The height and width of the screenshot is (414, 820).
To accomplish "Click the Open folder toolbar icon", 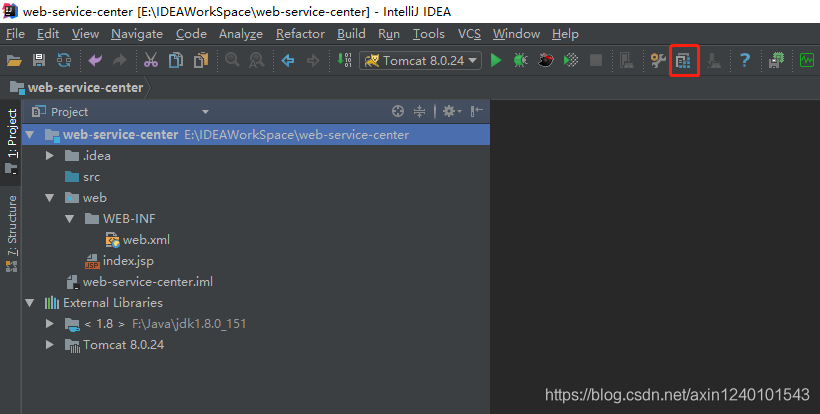I will pos(14,61).
